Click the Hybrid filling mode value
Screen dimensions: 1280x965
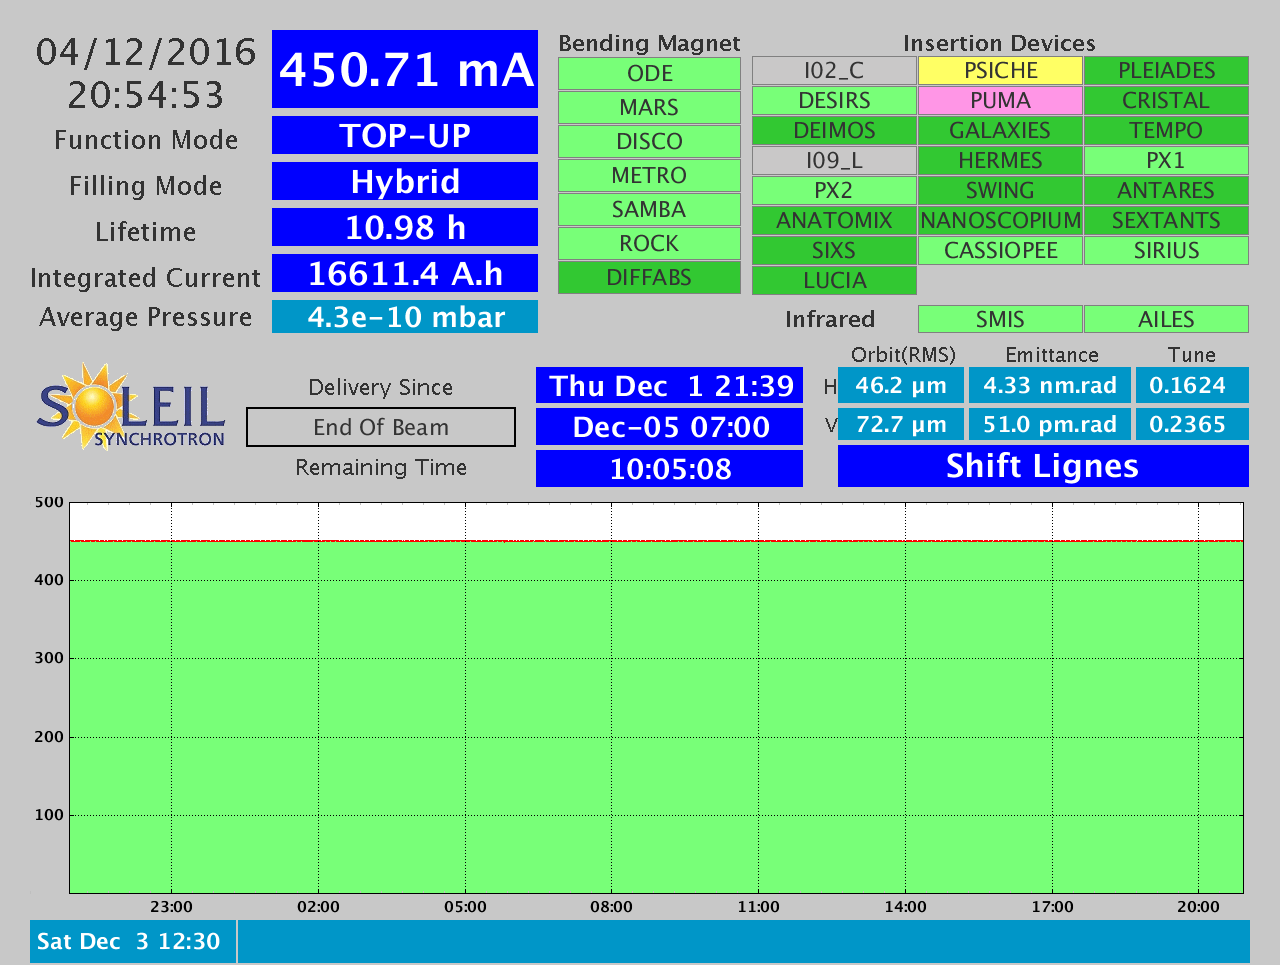[x=405, y=181]
